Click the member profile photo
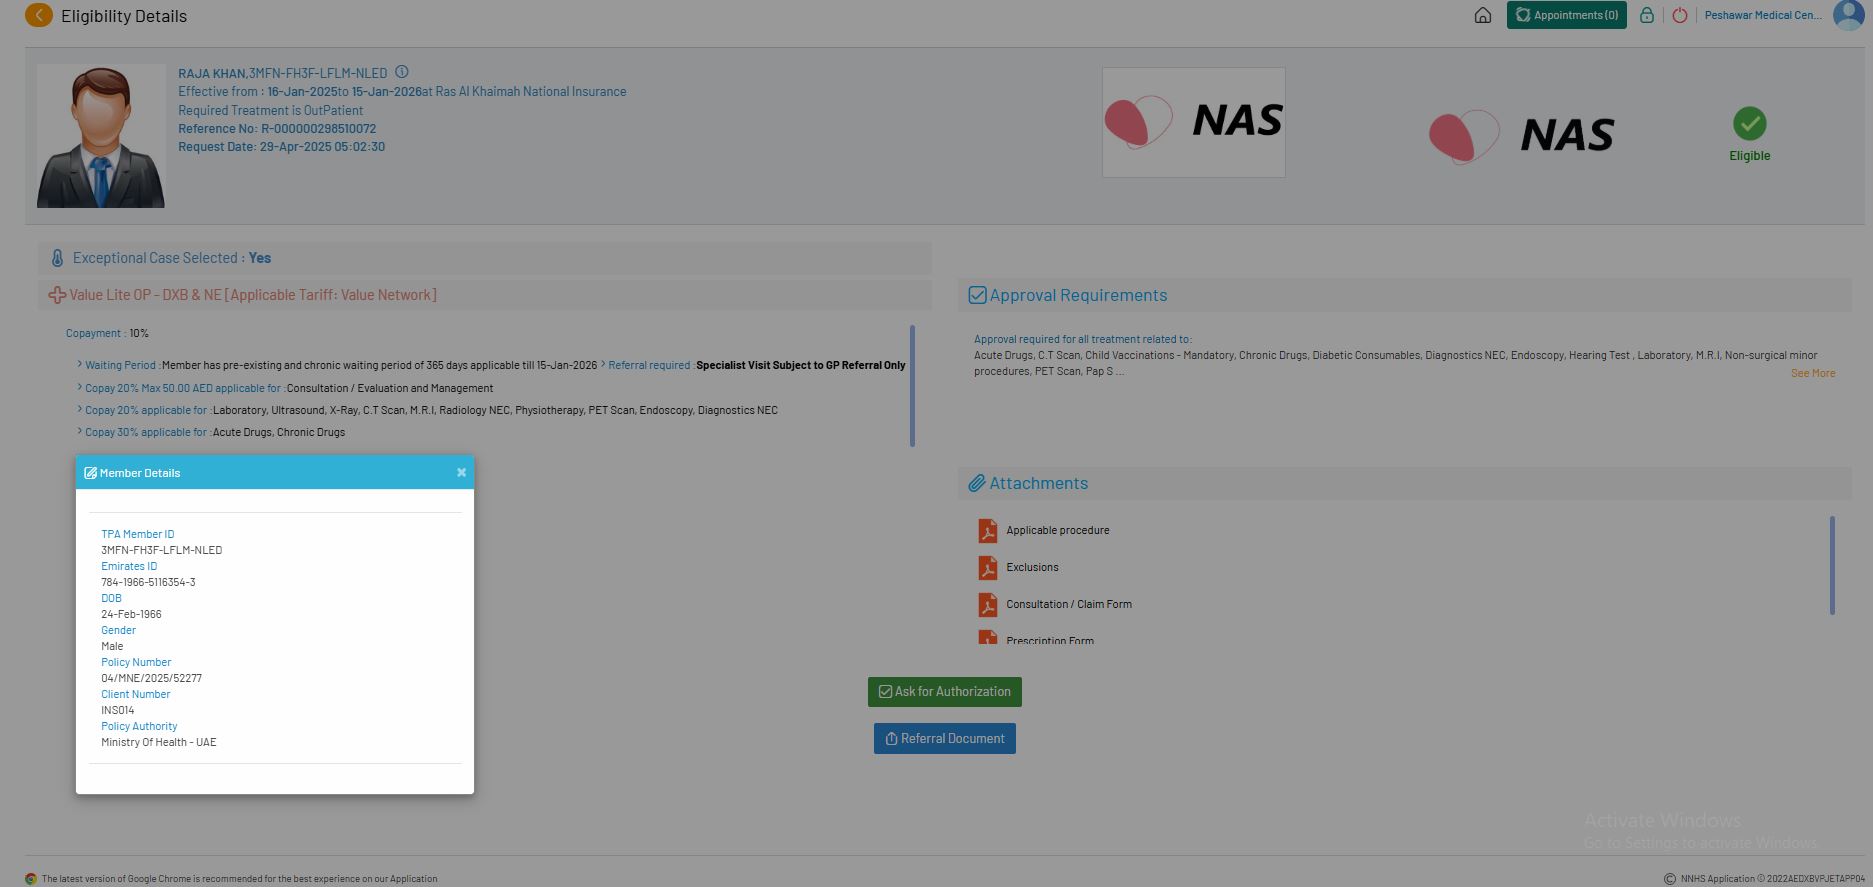This screenshot has width=1873, height=887. 101,137
